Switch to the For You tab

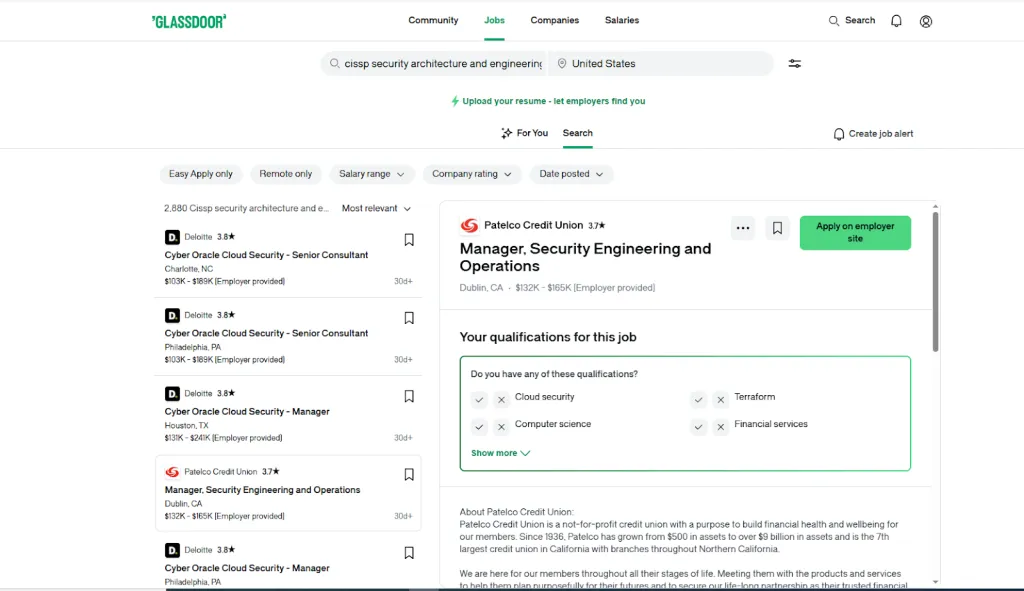point(525,133)
